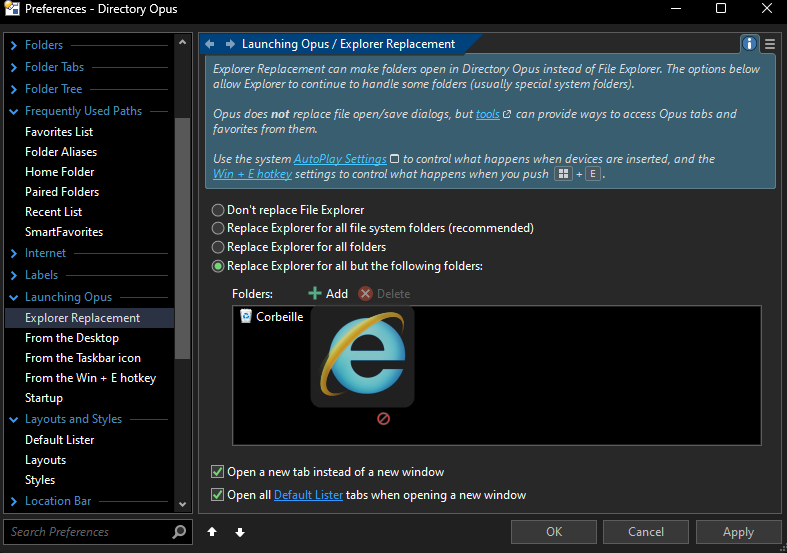The image size is (787, 553).
Task: Select the Explorer Replacement page
Action: pos(89,318)
